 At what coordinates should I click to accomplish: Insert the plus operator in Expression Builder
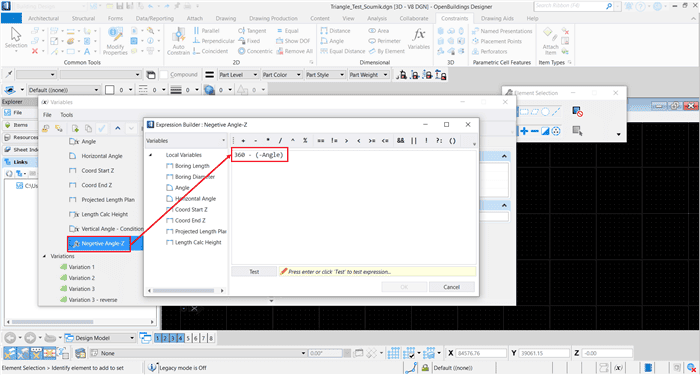point(243,141)
